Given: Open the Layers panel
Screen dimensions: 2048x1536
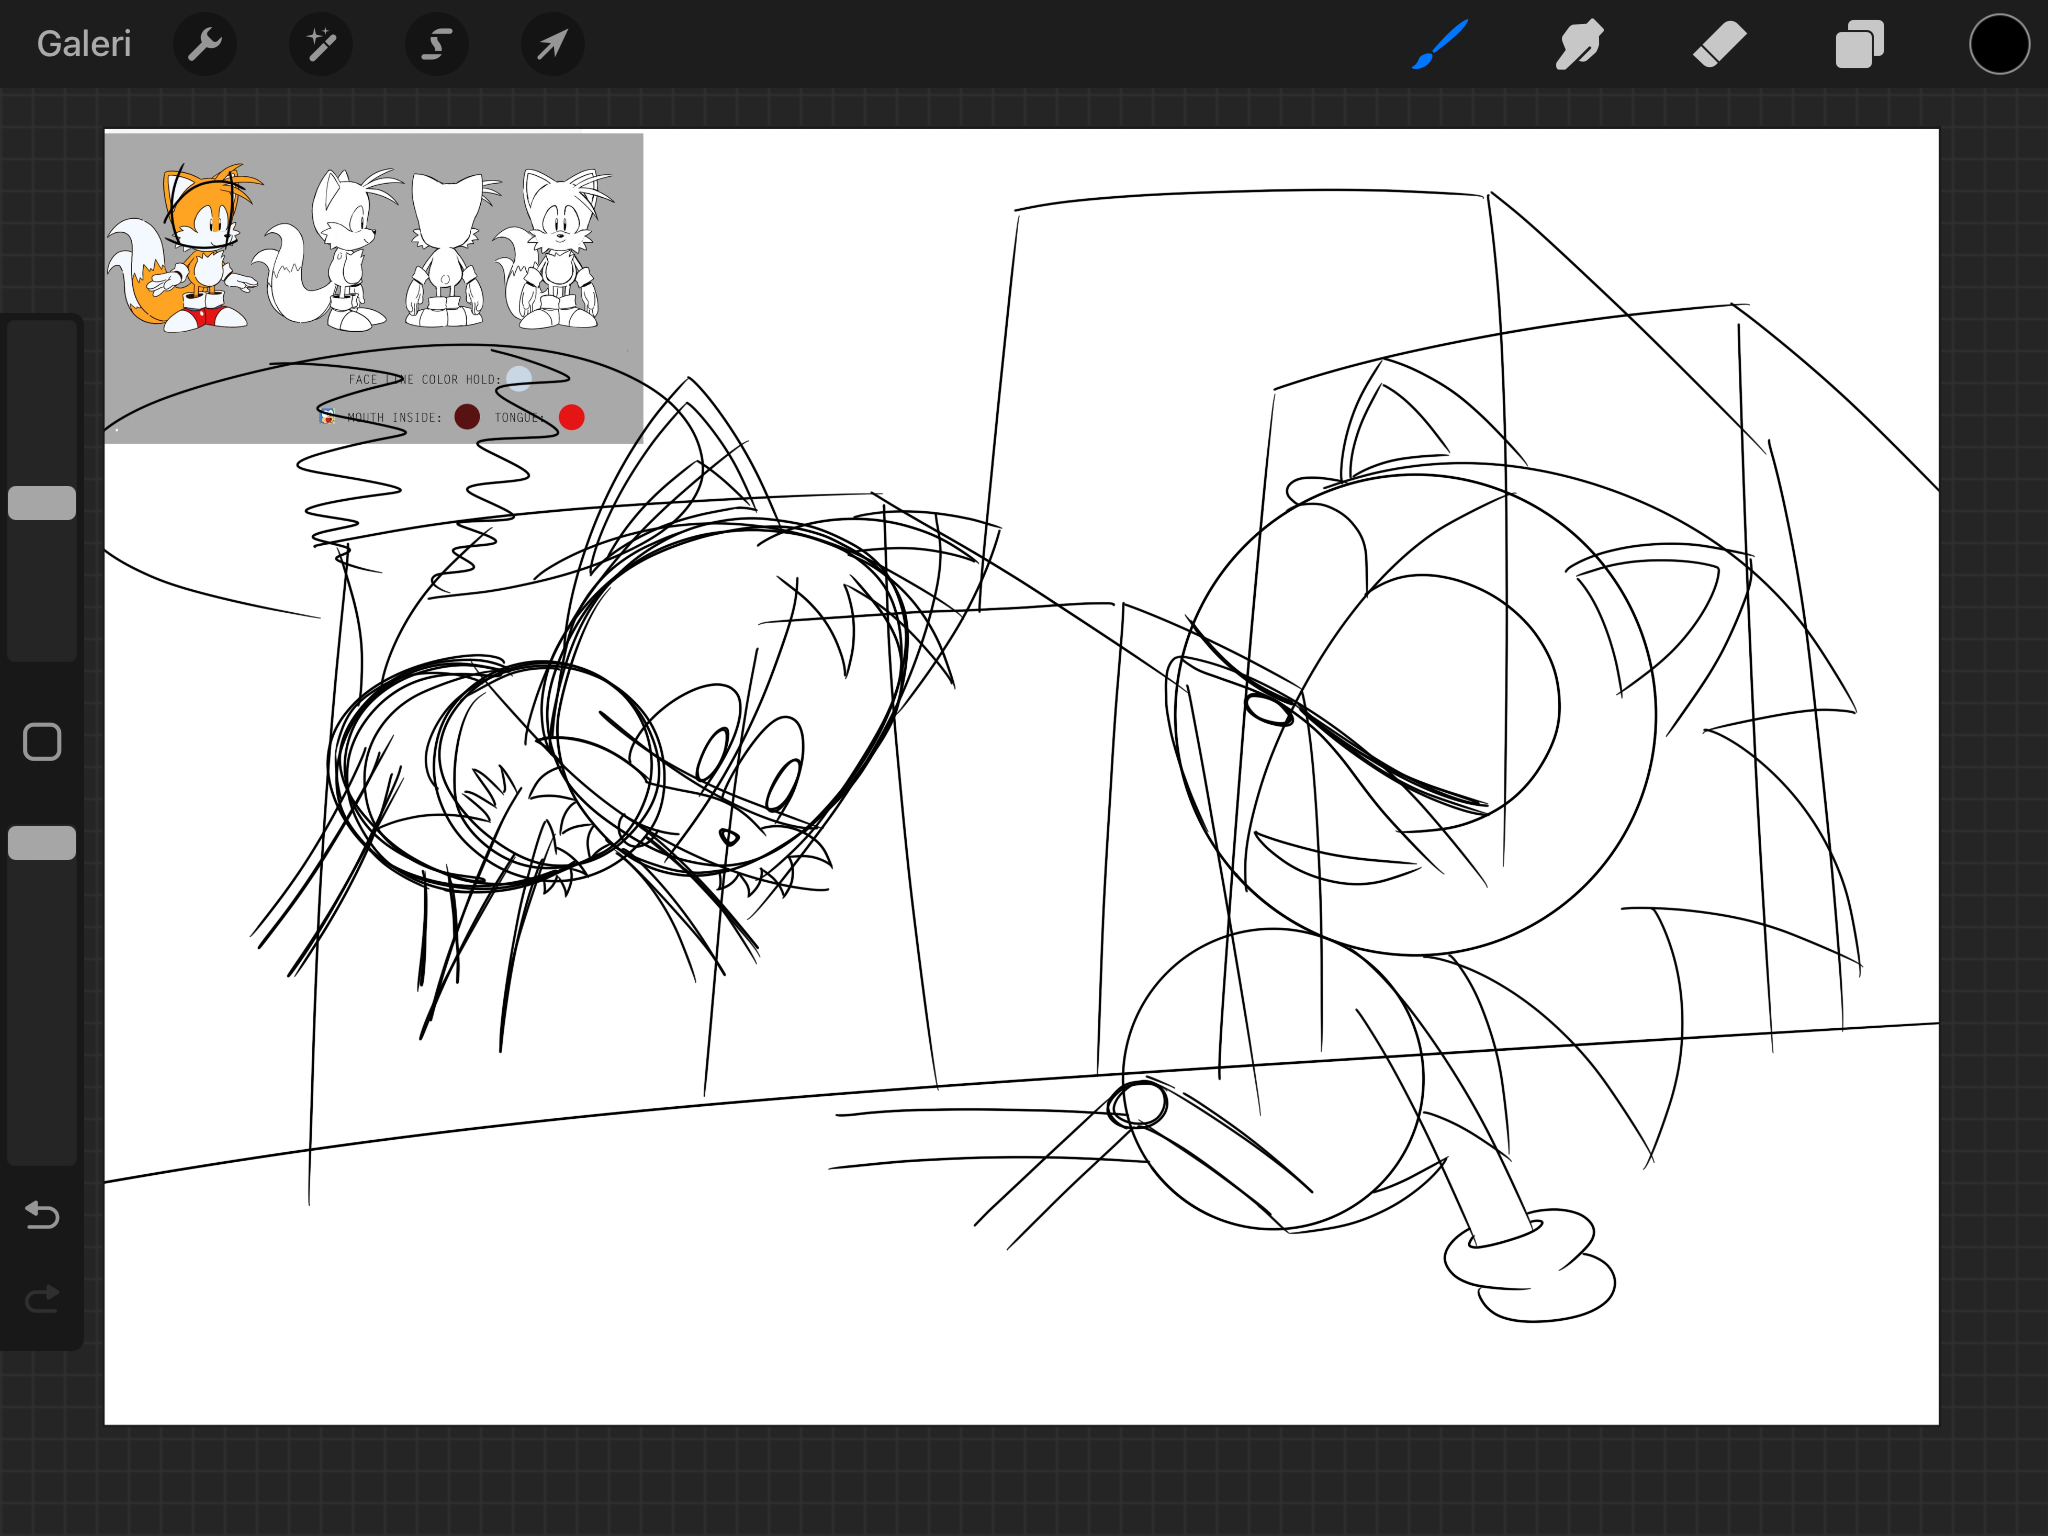Looking at the screenshot, I should click(x=1860, y=44).
